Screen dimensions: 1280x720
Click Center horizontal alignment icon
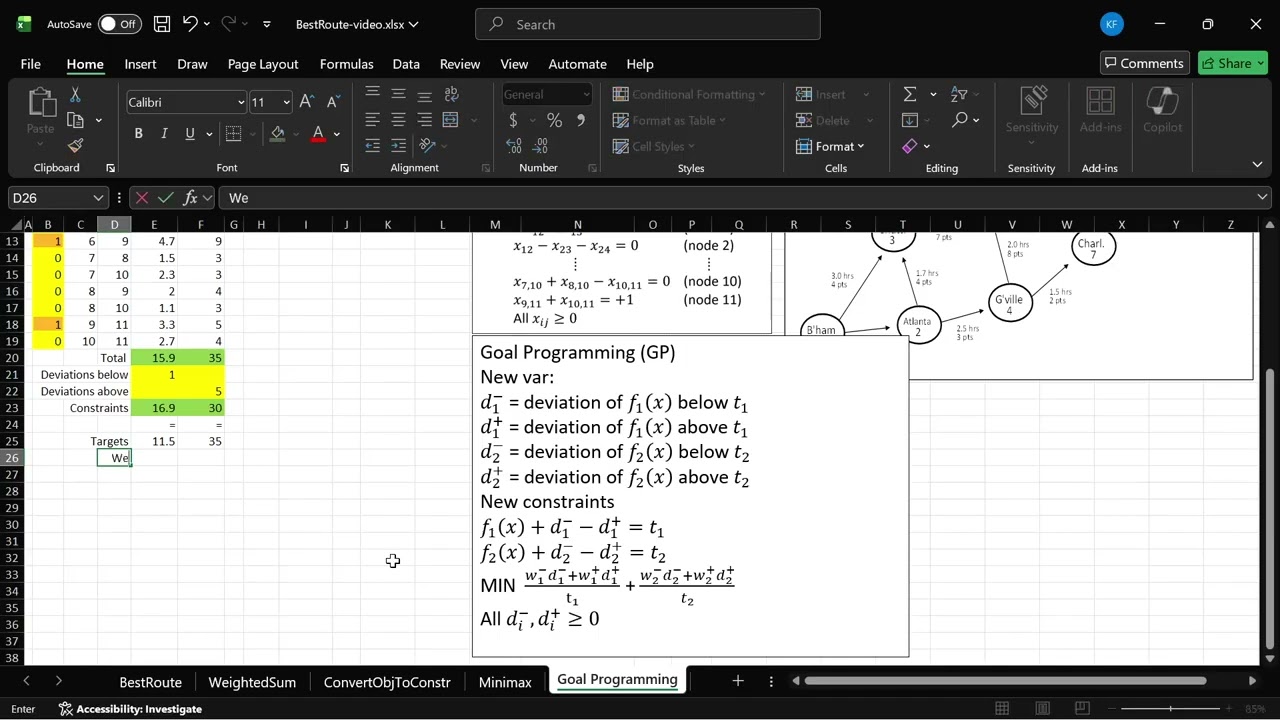pos(398,120)
